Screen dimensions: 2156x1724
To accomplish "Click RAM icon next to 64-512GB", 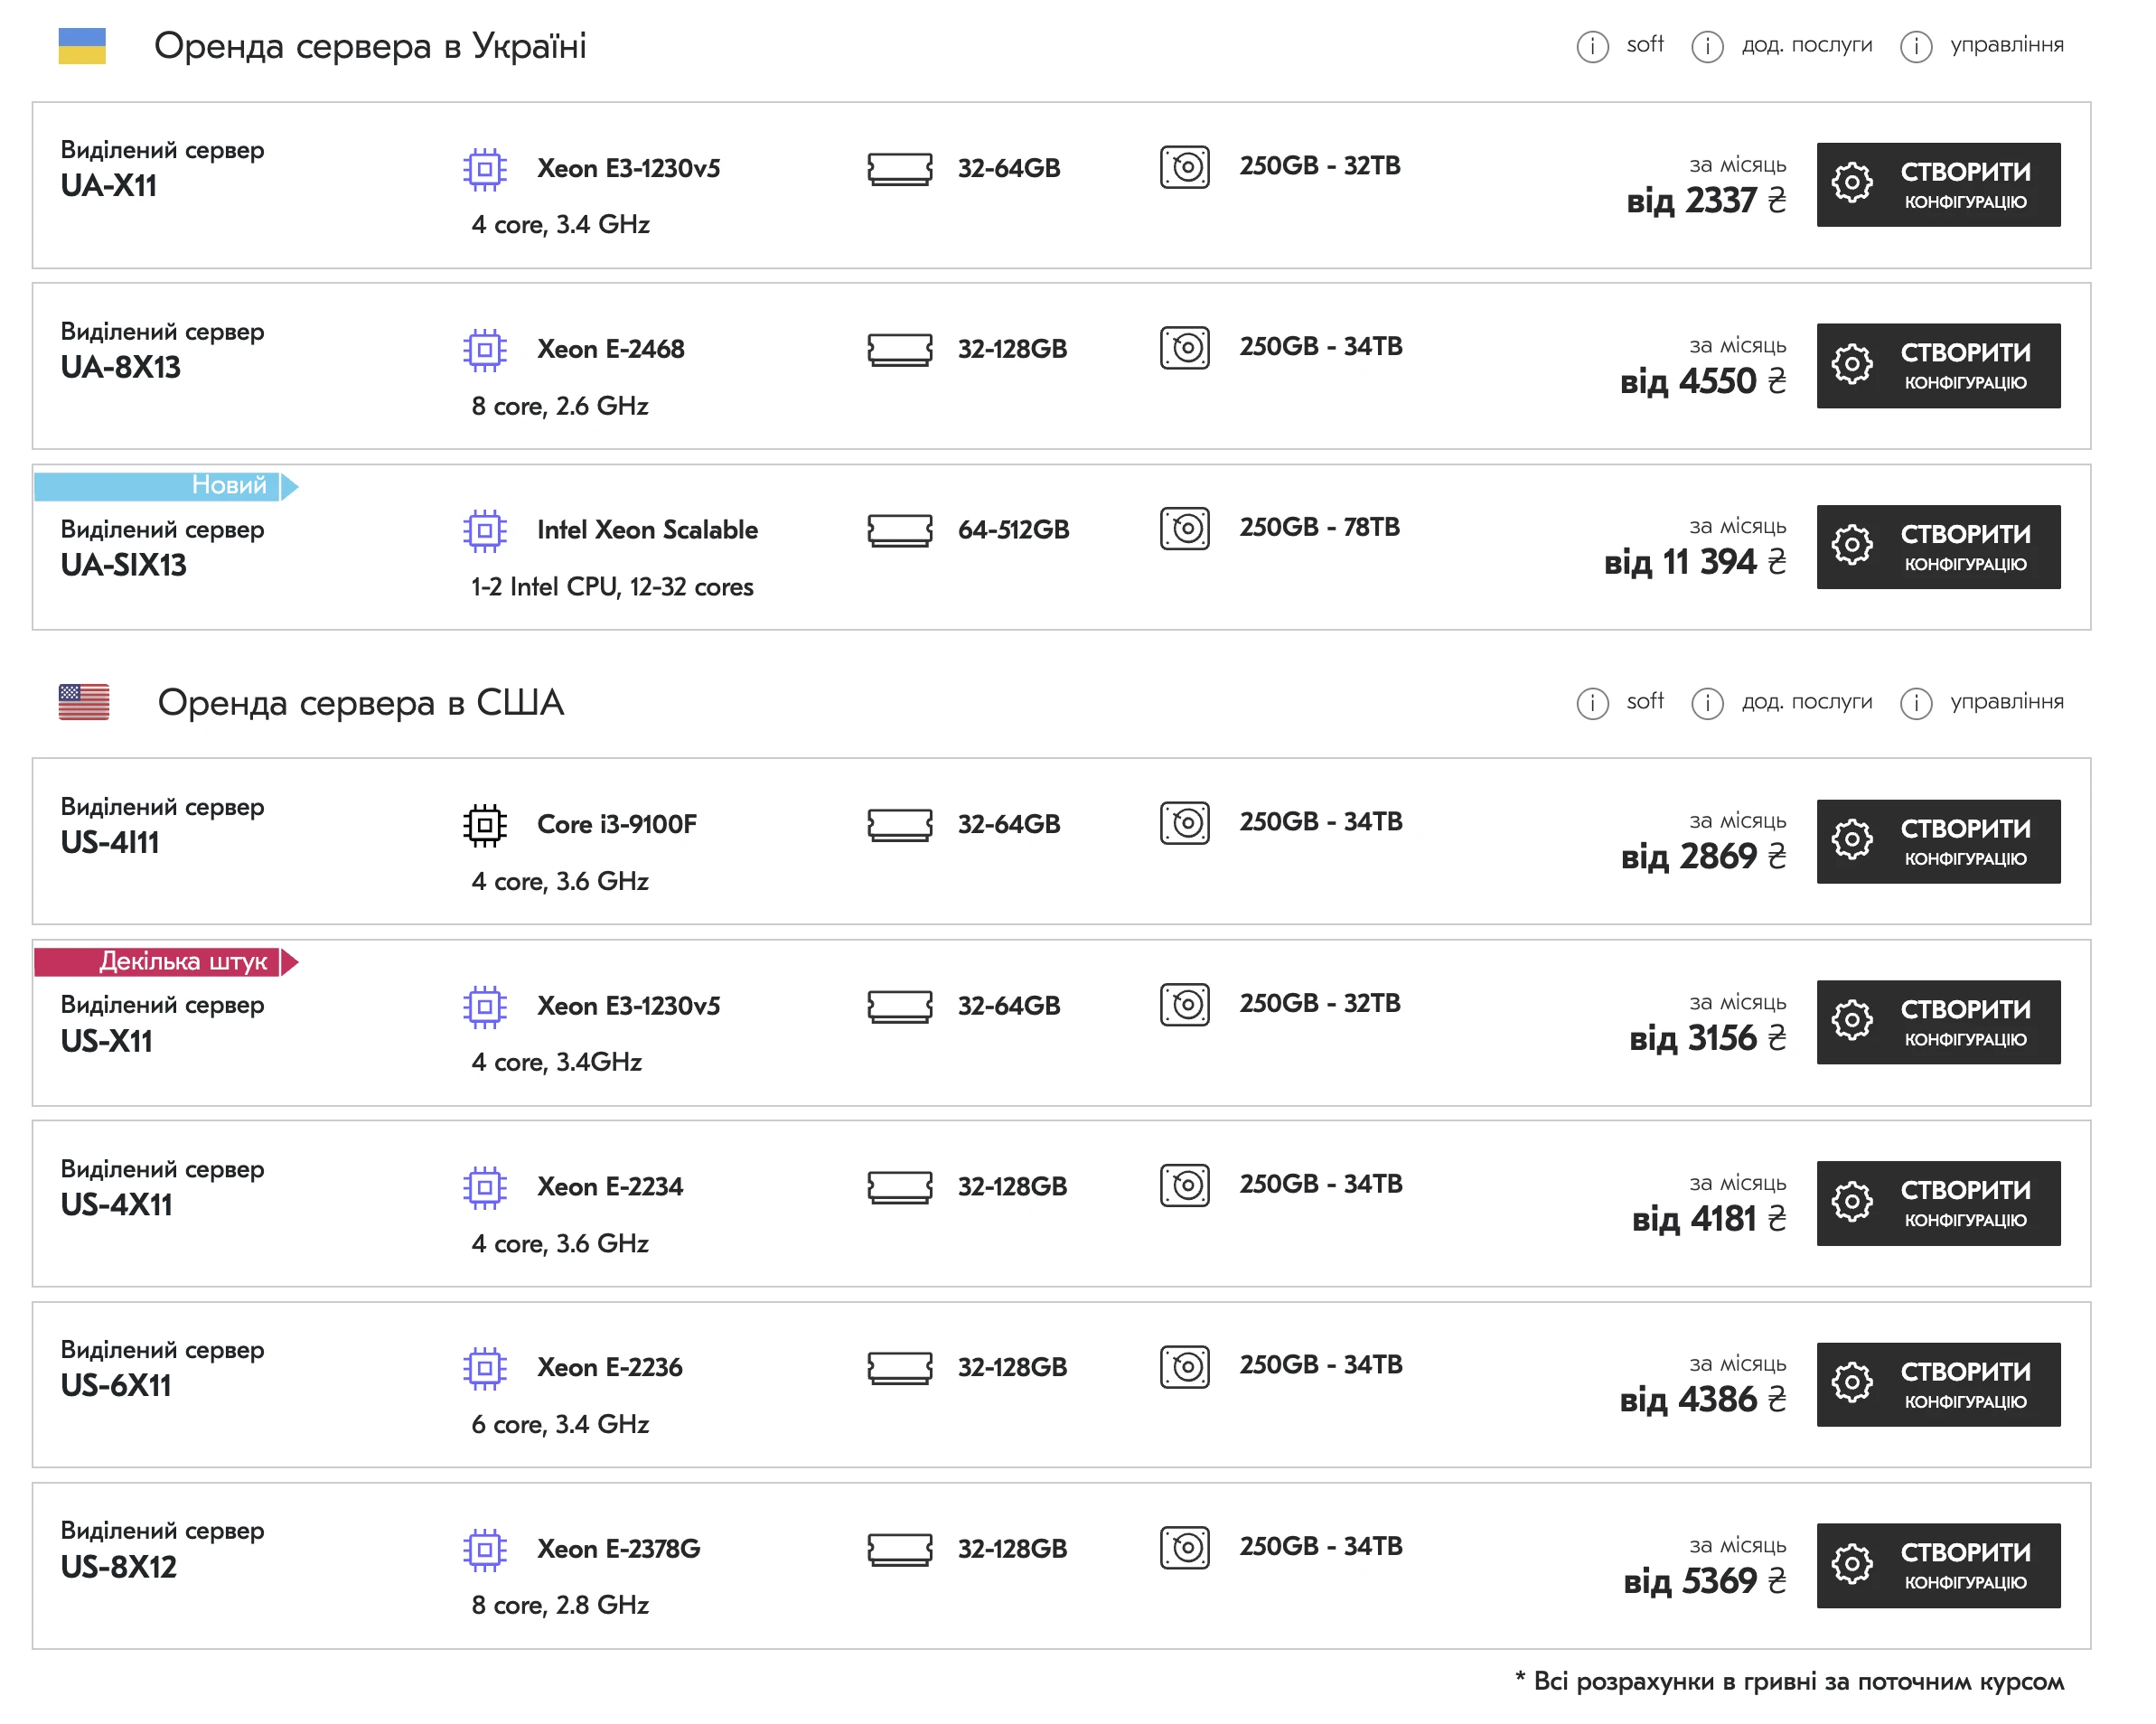I will coord(899,530).
